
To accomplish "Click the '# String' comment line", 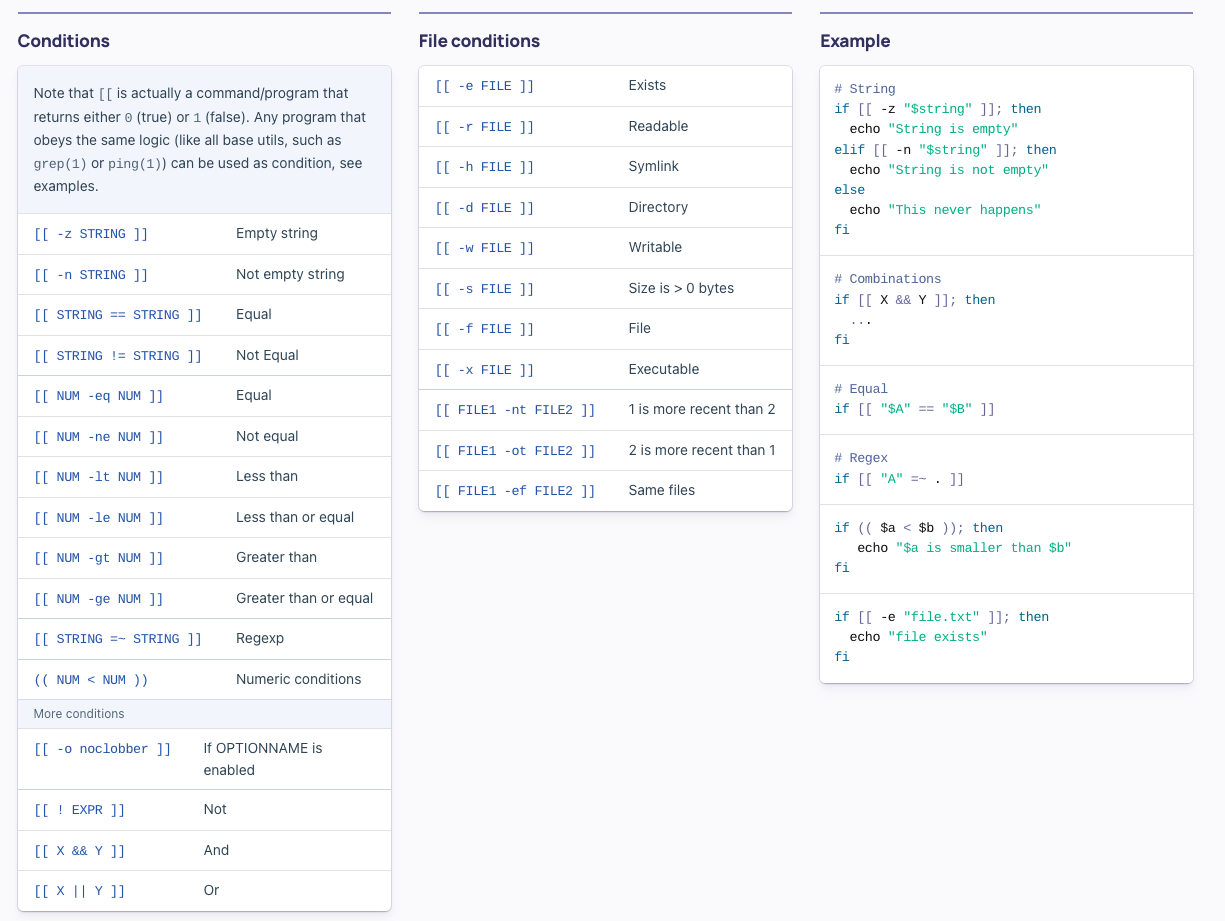I will (x=865, y=89).
